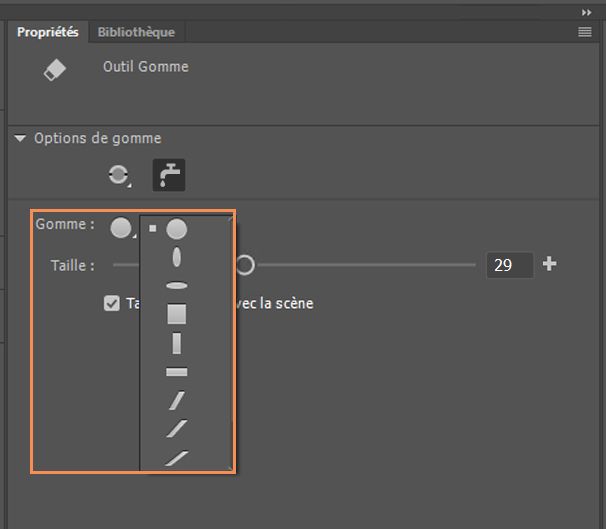Open the eraser mode selector
This screenshot has height=529, width=606.
(x=119, y=175)
